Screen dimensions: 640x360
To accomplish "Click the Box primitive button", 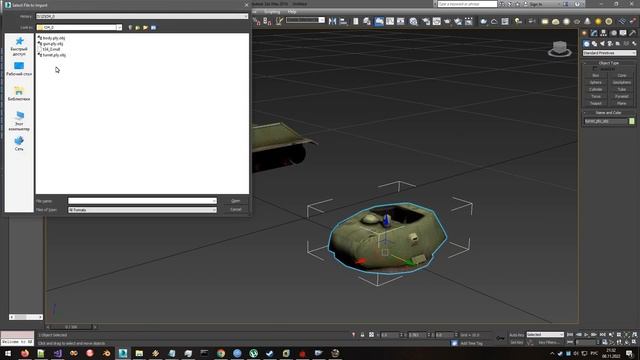I will (x=596, y=76).
